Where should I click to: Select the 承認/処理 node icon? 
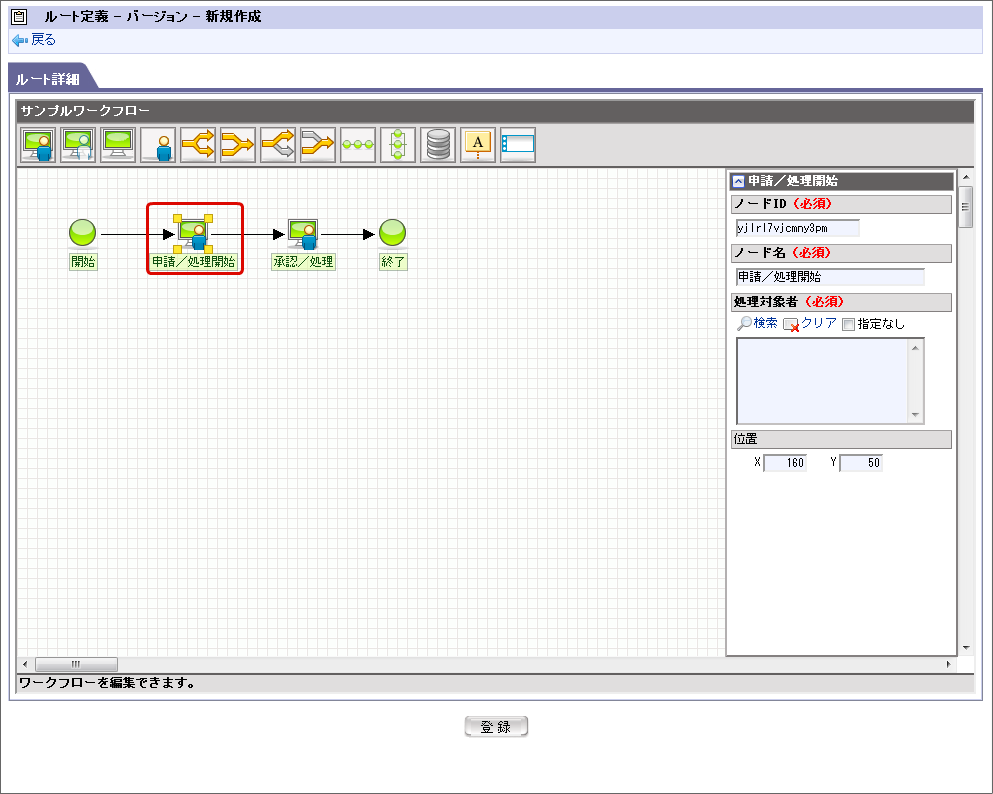(x=303, y=234)
